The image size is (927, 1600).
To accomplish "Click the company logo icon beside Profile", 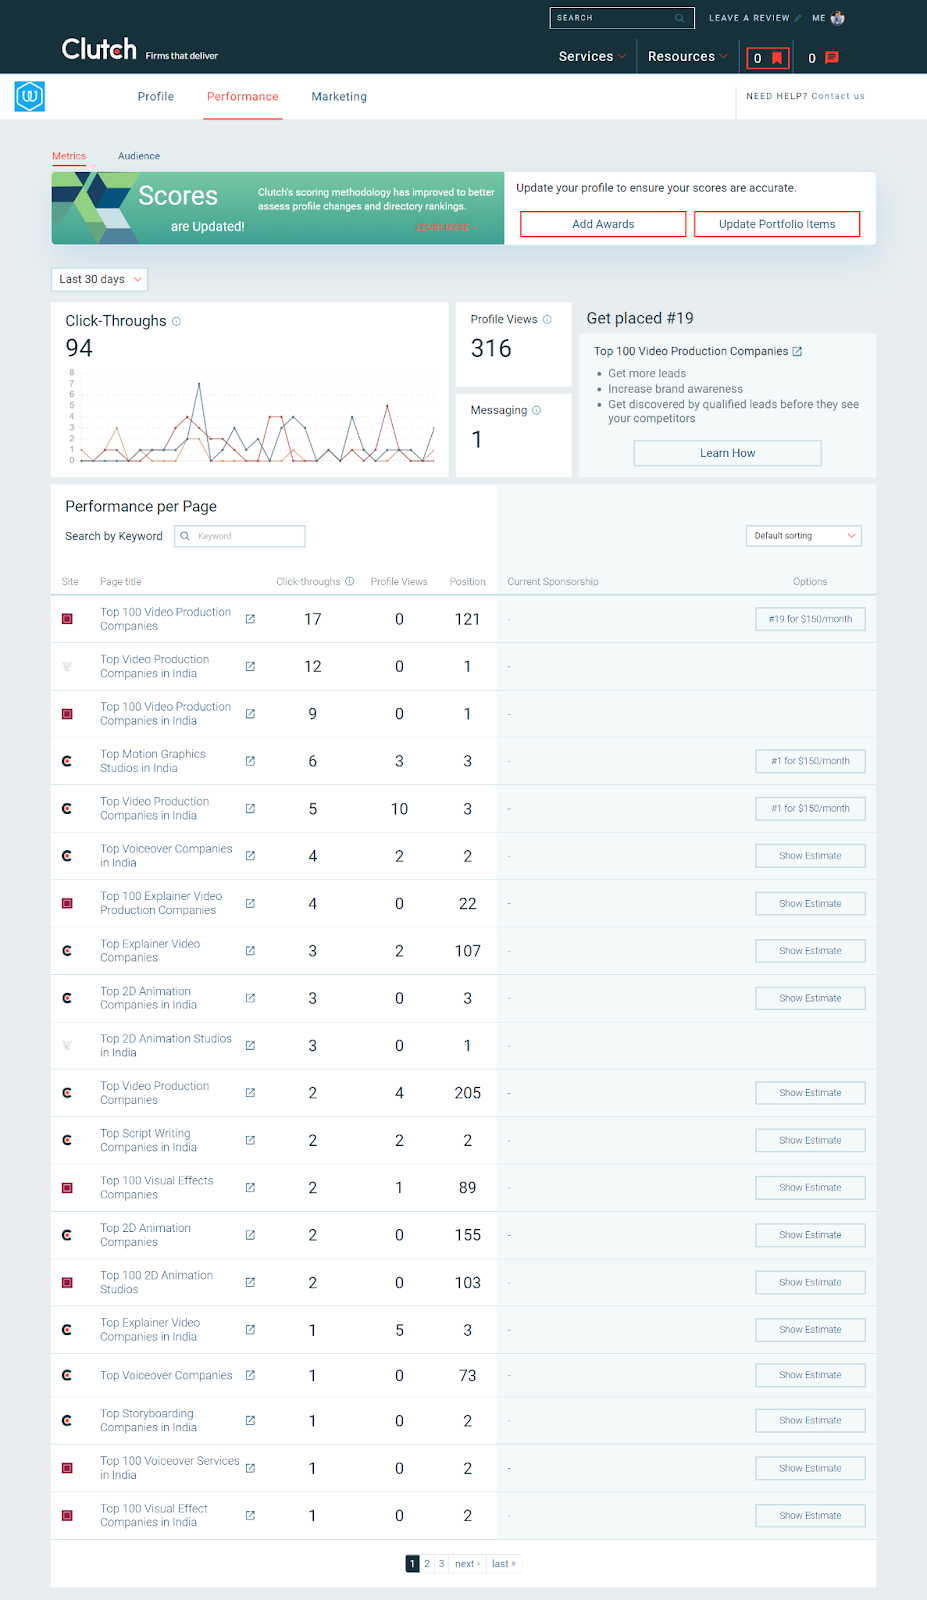I will point(30,97).
